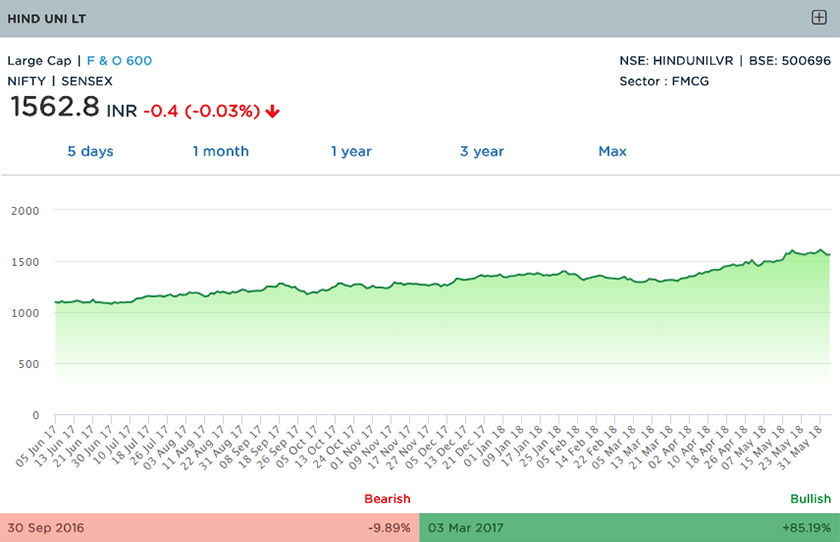
Task: Click the 05 Dec 17 x-axis date
Action: (x=427, y=447)
